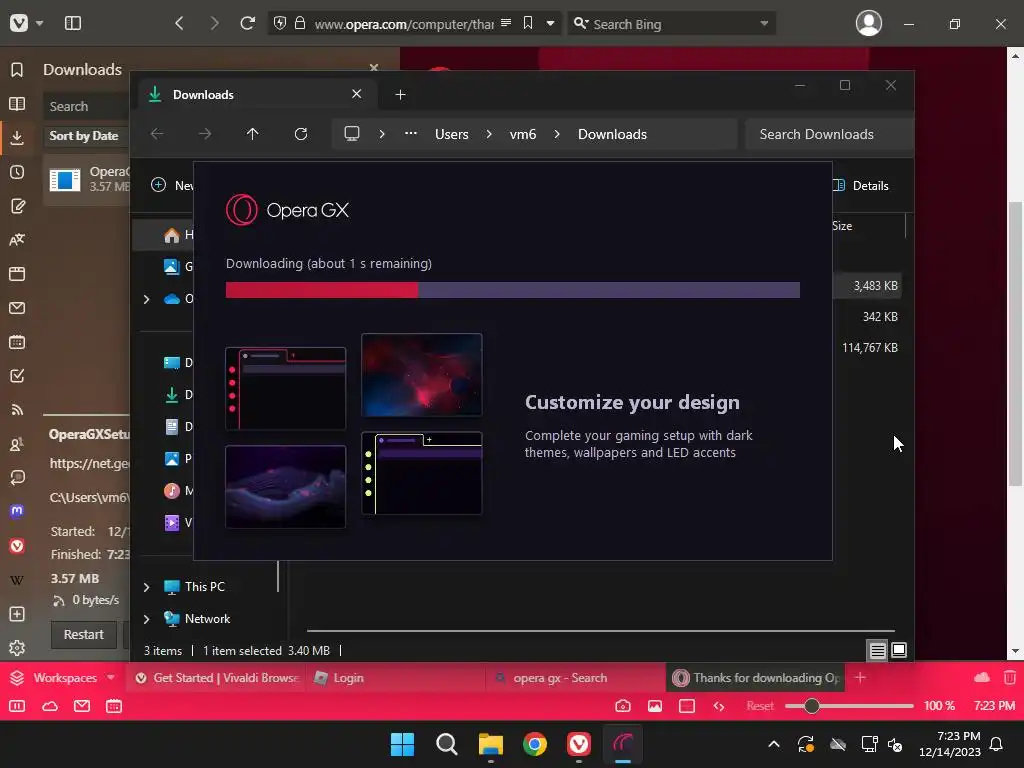
Task: Switch to the Login tab
Action: click(394, 678)
